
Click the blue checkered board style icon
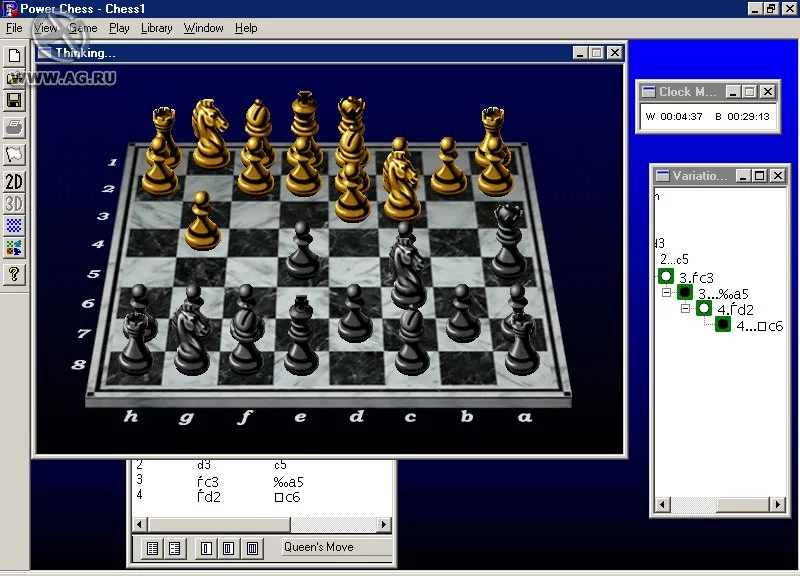(x=14, y=226)
